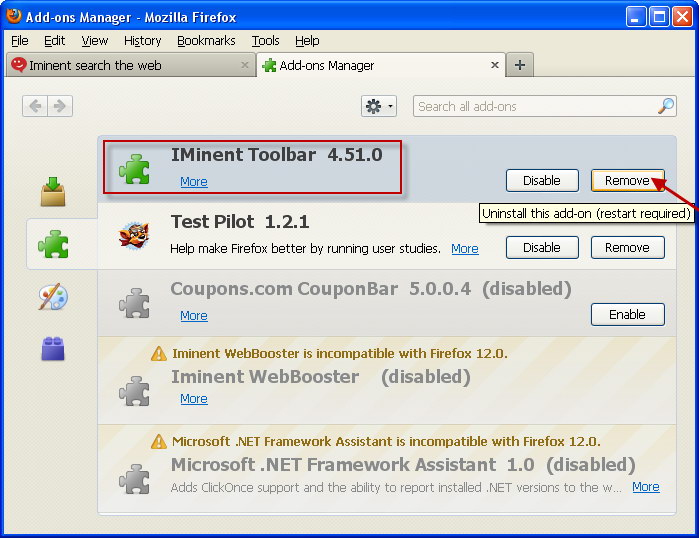Click in the Search all add-ons field
The height and width of the screenshot is (538, 699).
(545, 106)
